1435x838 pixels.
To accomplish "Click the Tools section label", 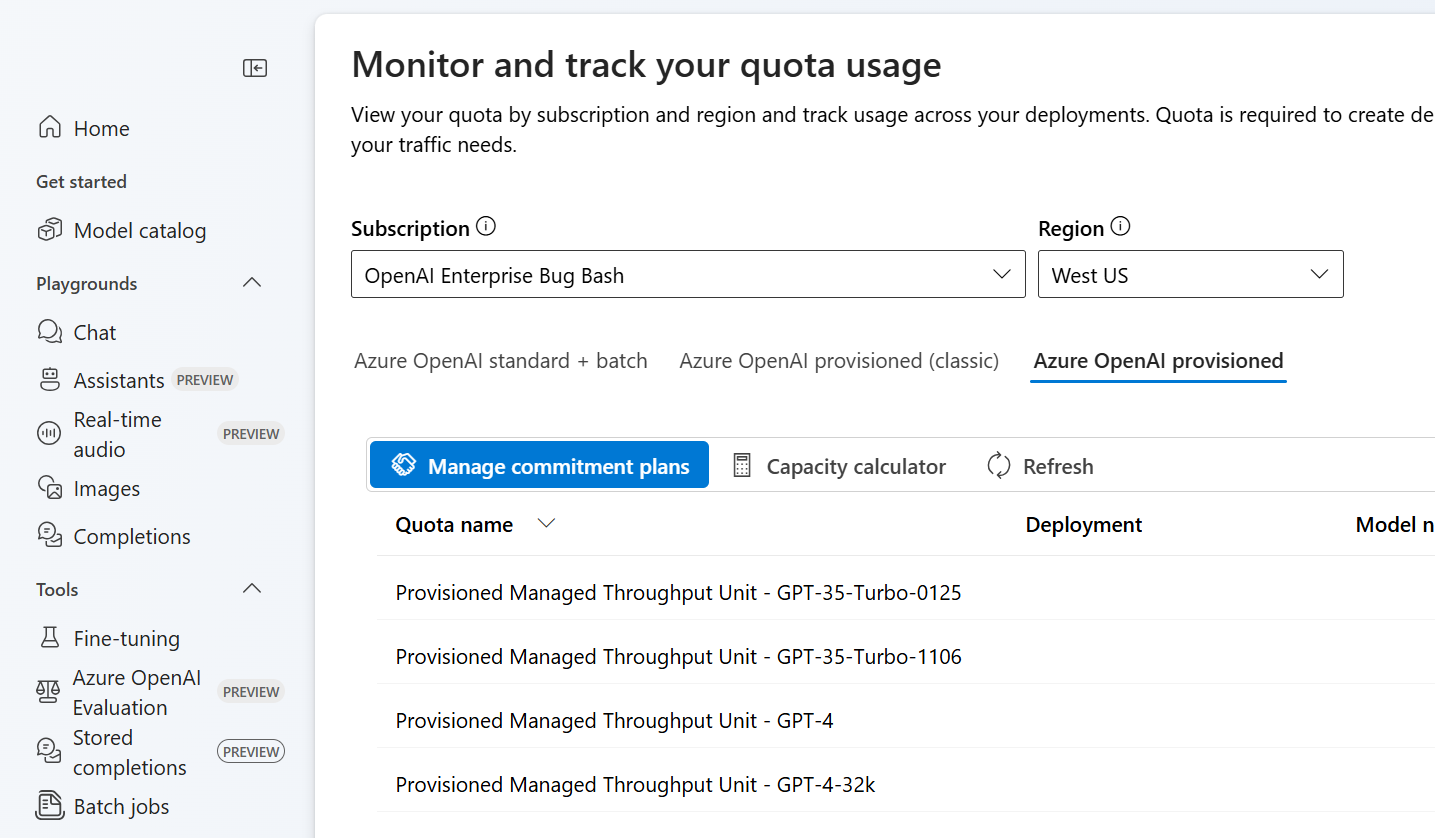I will [57, 590].
